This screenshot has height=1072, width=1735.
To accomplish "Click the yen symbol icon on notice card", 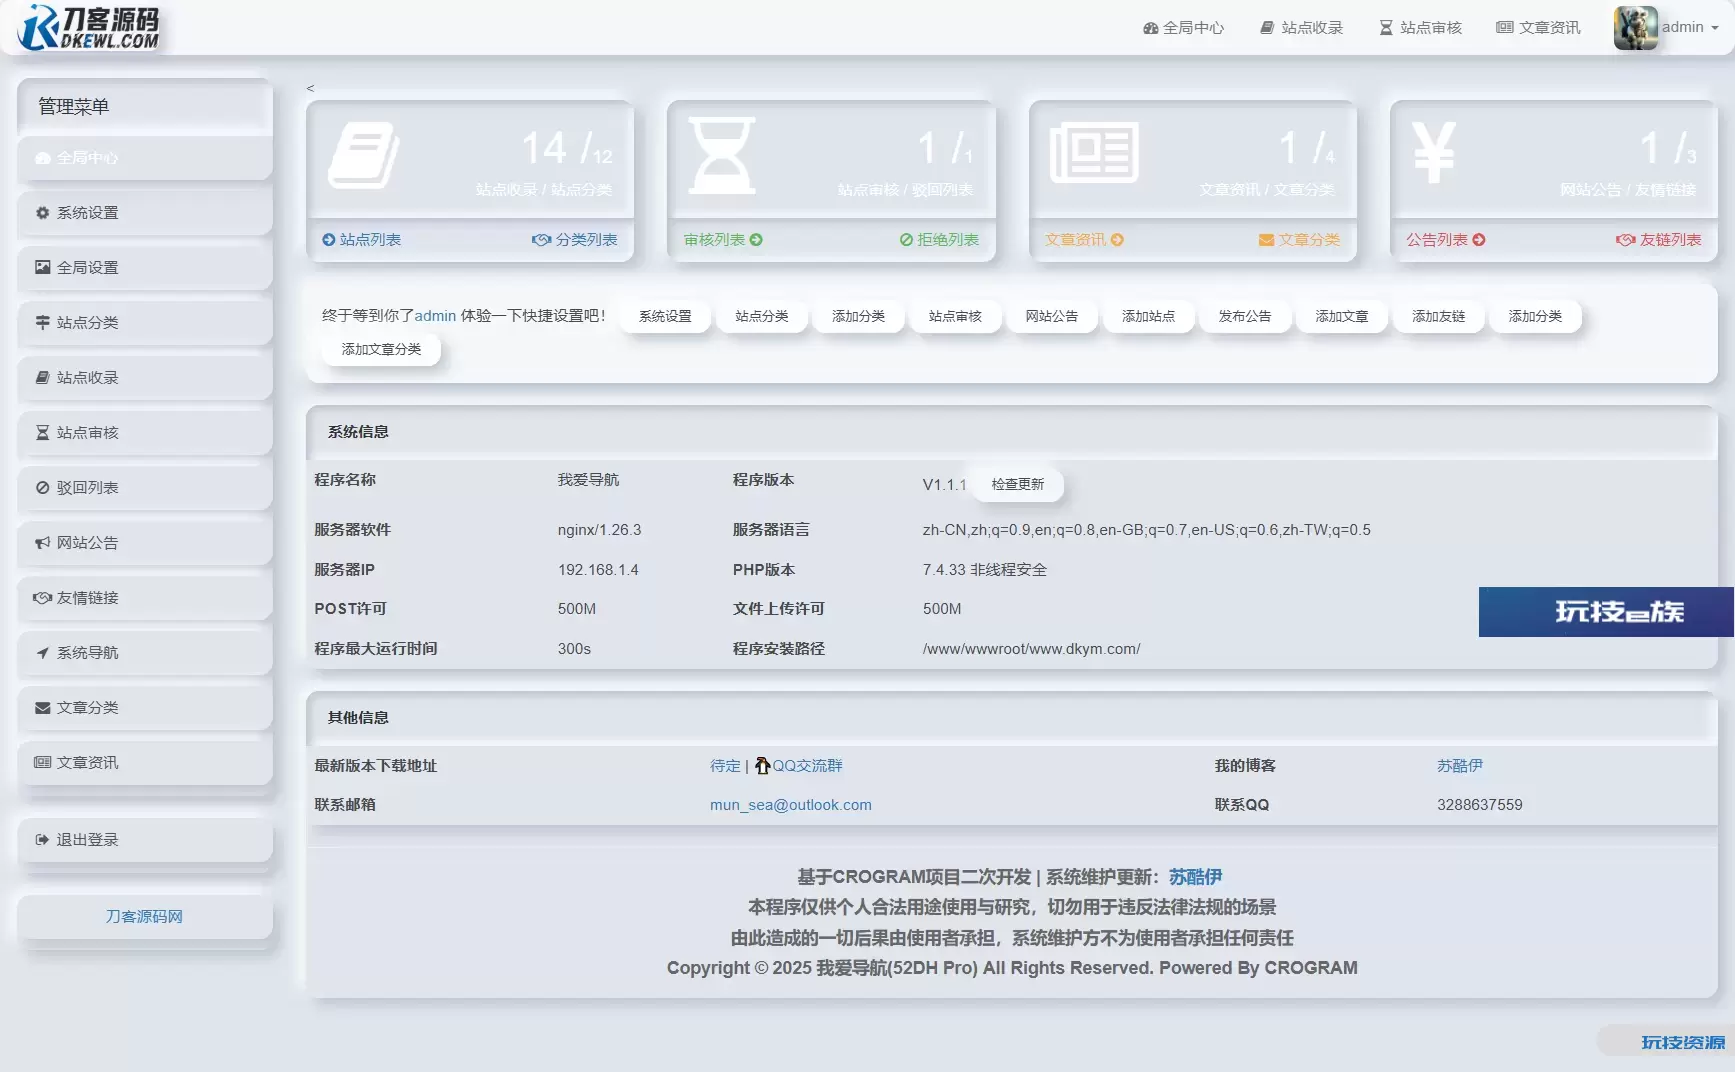I will [1433, 153].
